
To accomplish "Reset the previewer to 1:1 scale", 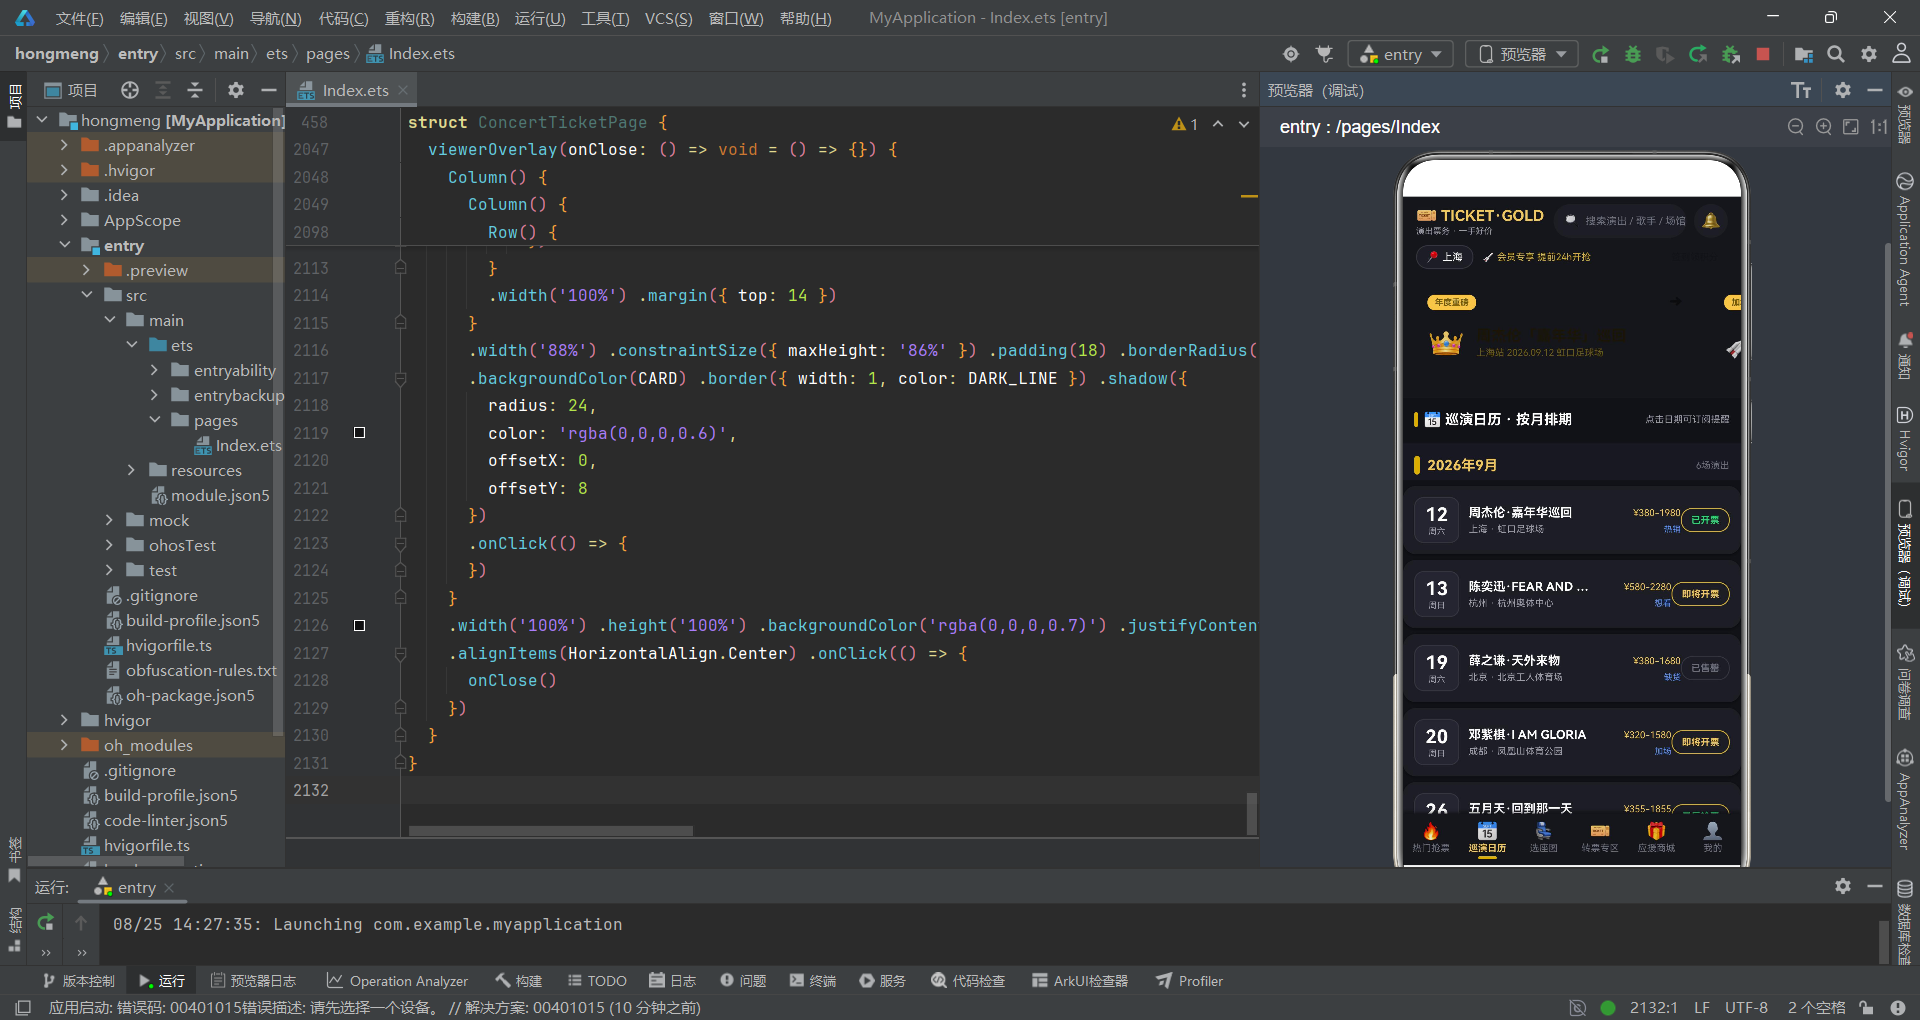I will click(x=1878, y=127).
